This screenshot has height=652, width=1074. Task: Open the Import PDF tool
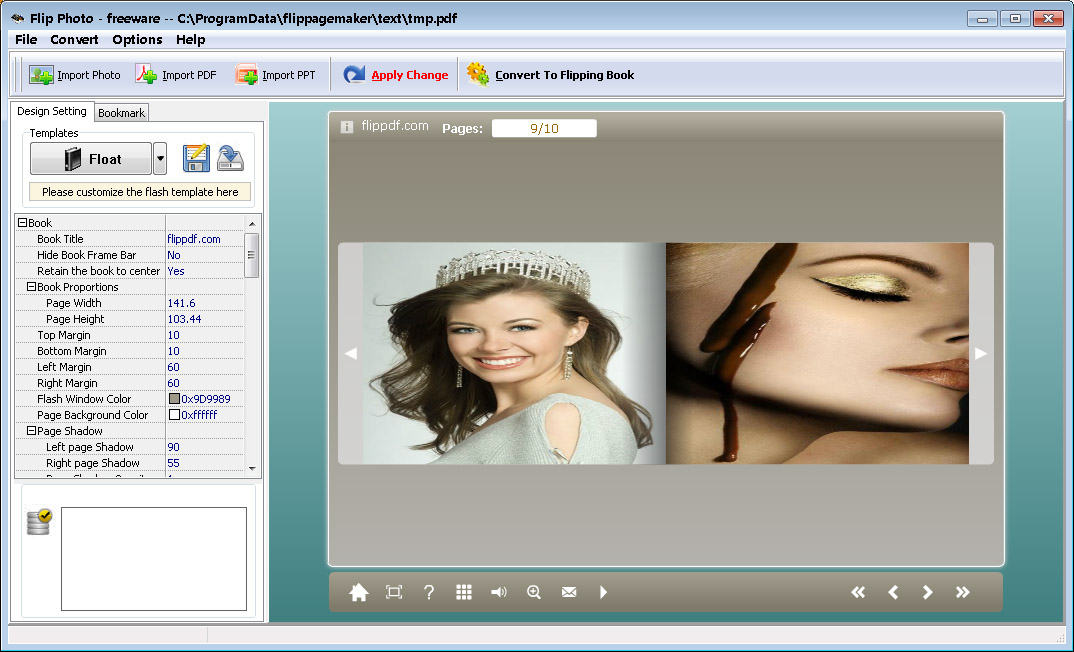point(146,74)
